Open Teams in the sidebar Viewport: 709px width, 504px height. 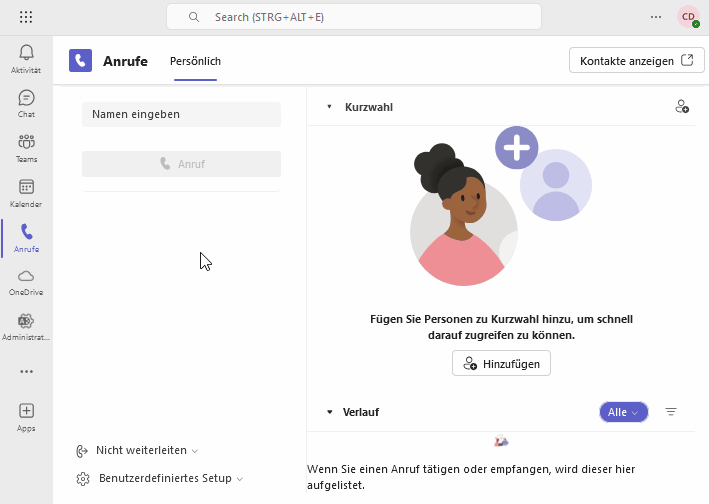[26, 148]
